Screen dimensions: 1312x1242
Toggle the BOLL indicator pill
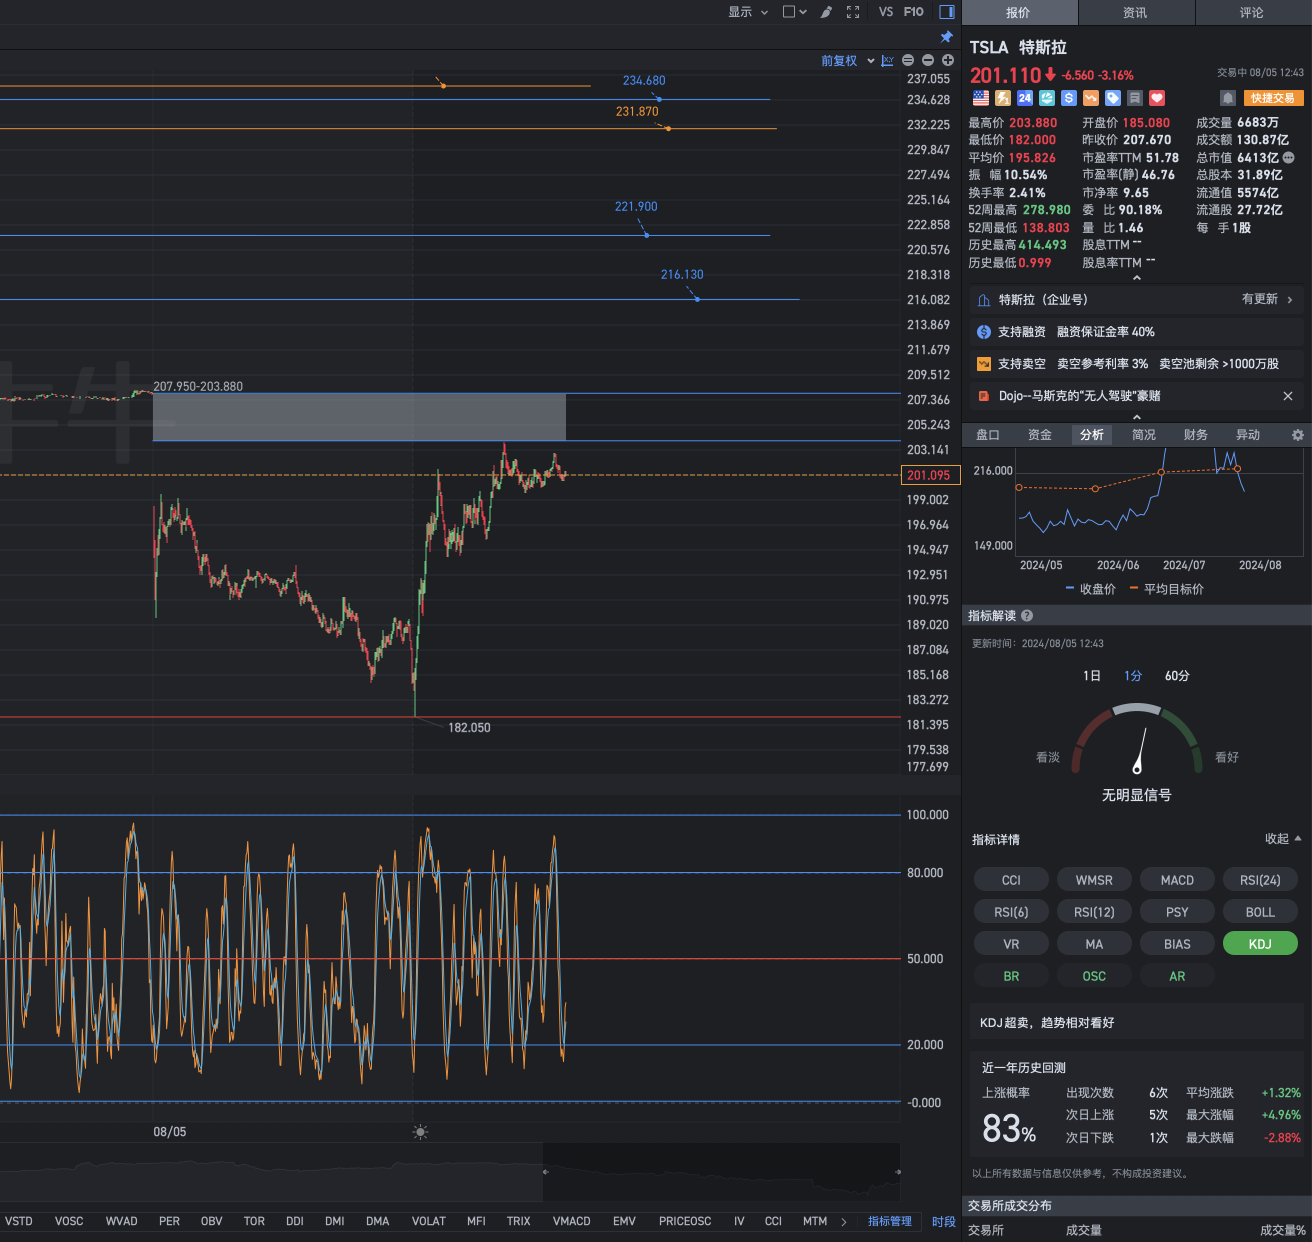(x=1260, y=912)
